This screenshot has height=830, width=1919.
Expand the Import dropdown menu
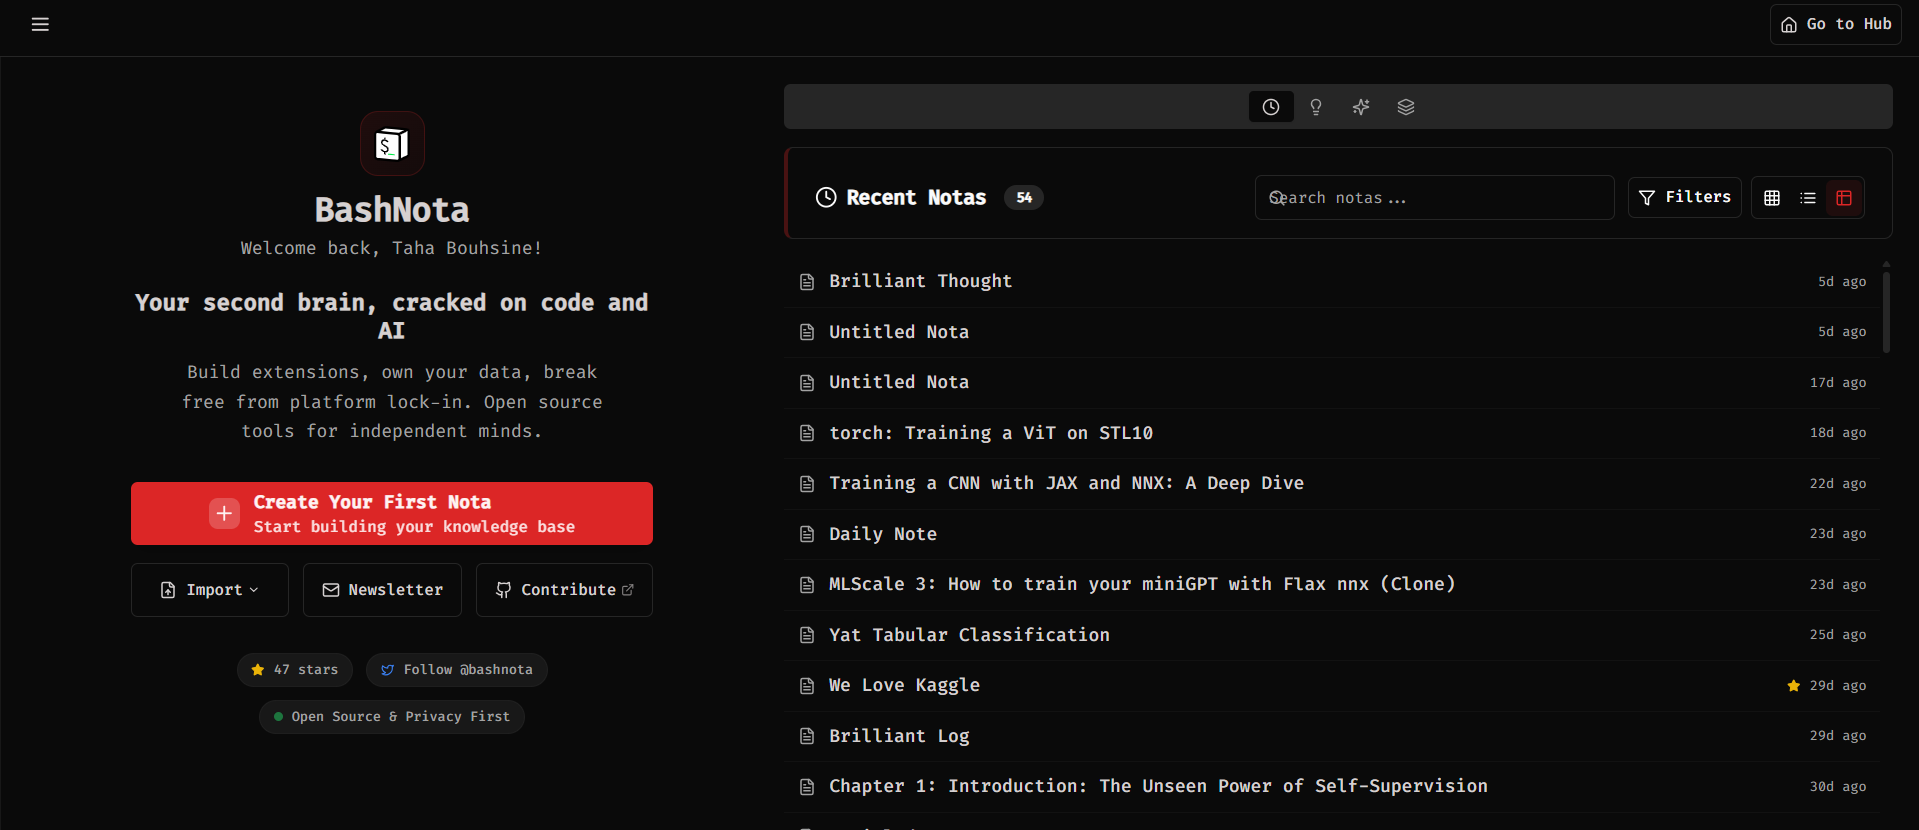(210, 590)
